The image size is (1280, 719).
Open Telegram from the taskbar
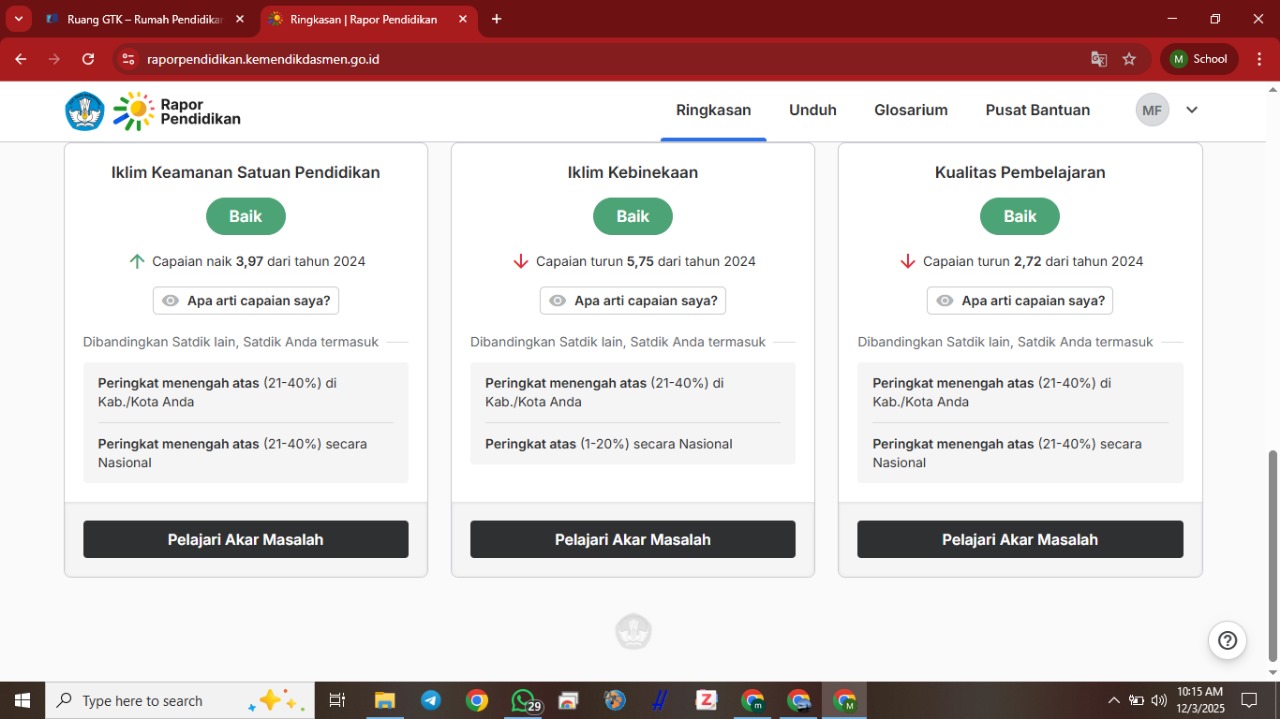click(430, 701)
